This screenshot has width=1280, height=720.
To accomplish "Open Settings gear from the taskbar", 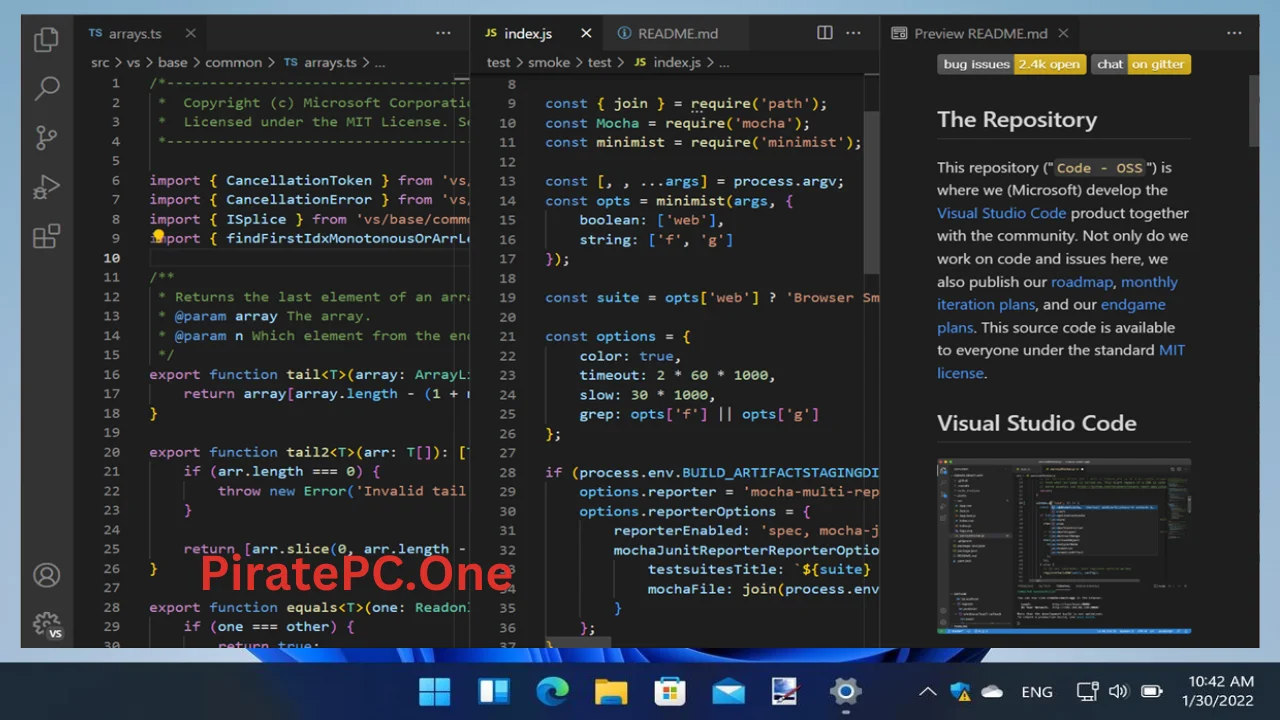I will 845,691.
